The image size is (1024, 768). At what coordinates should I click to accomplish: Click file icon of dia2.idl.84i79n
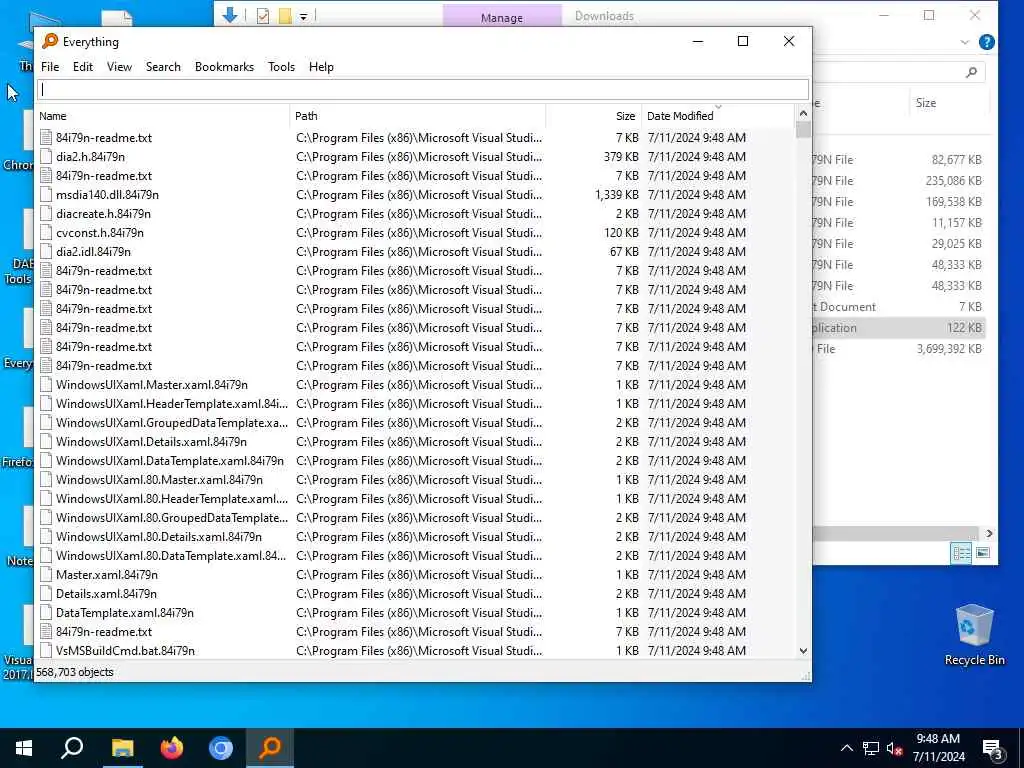click(46, 251)
